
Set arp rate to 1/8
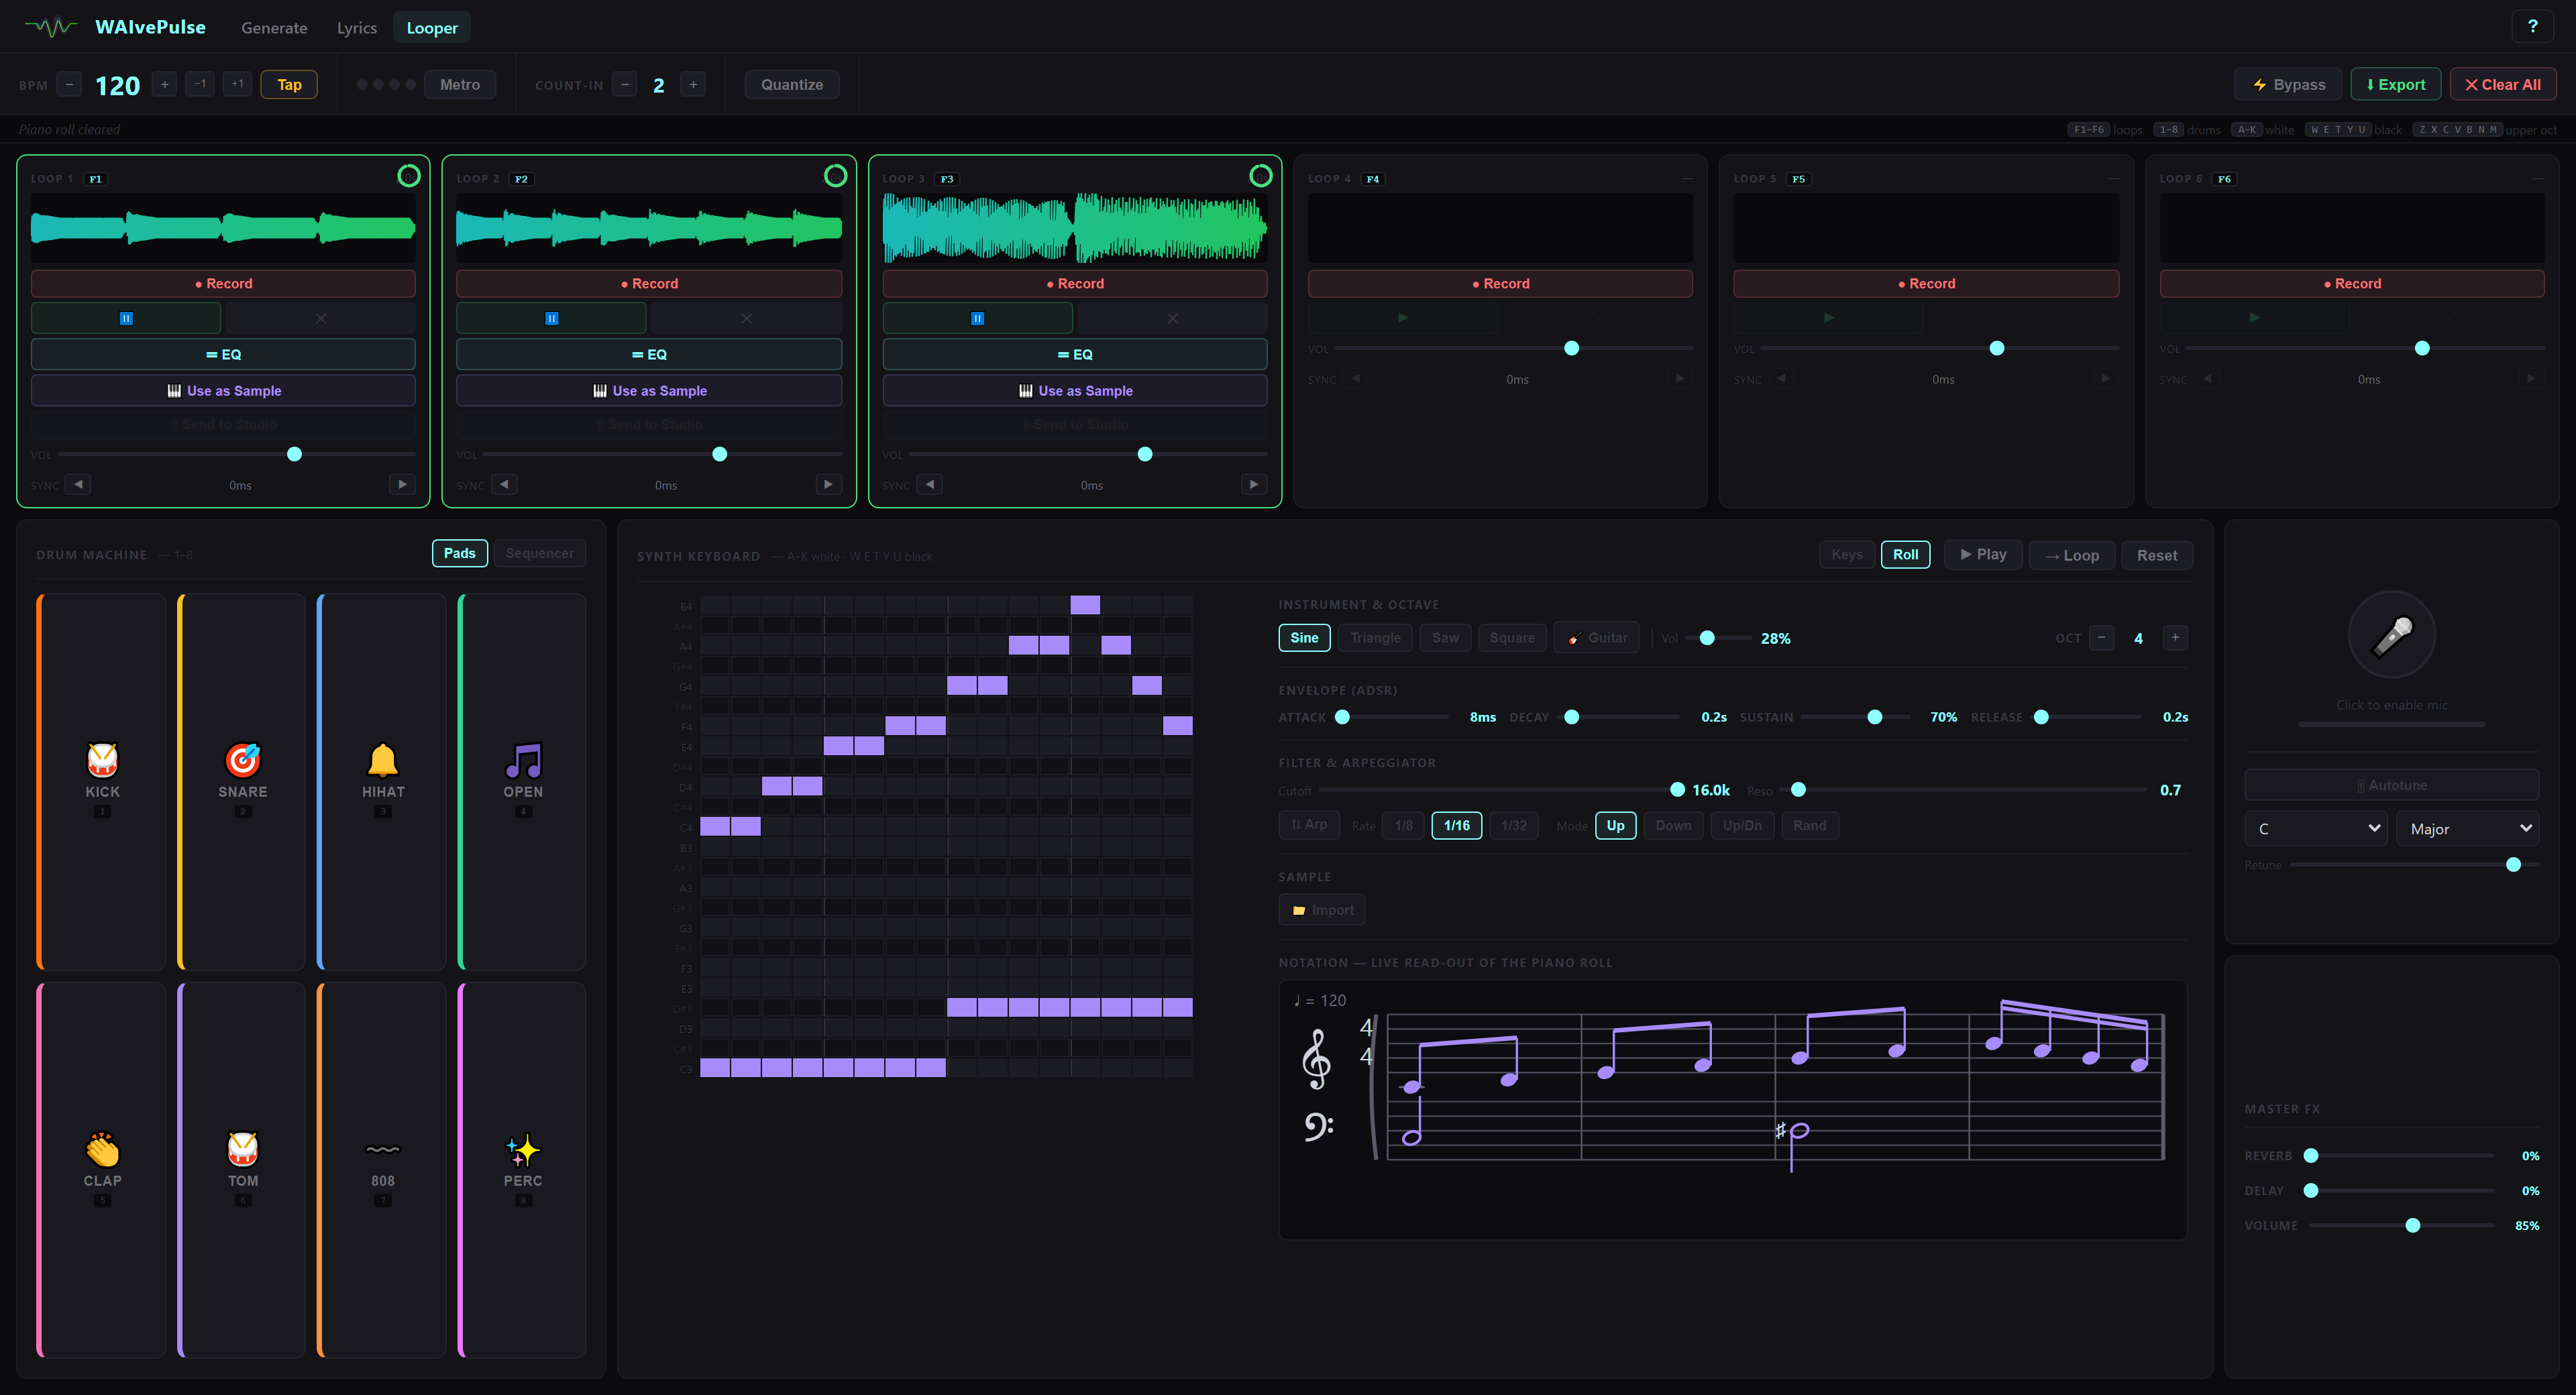pyautogui.click(x=1404, y=825)
